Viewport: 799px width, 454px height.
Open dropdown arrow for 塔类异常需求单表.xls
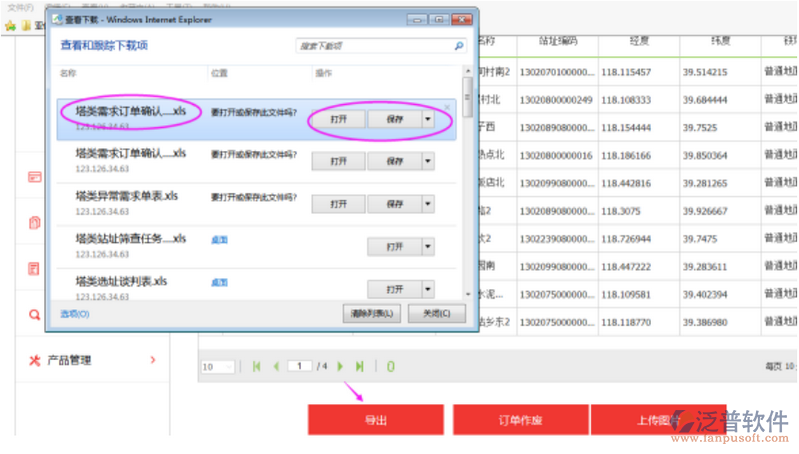(x=429, y=204)
